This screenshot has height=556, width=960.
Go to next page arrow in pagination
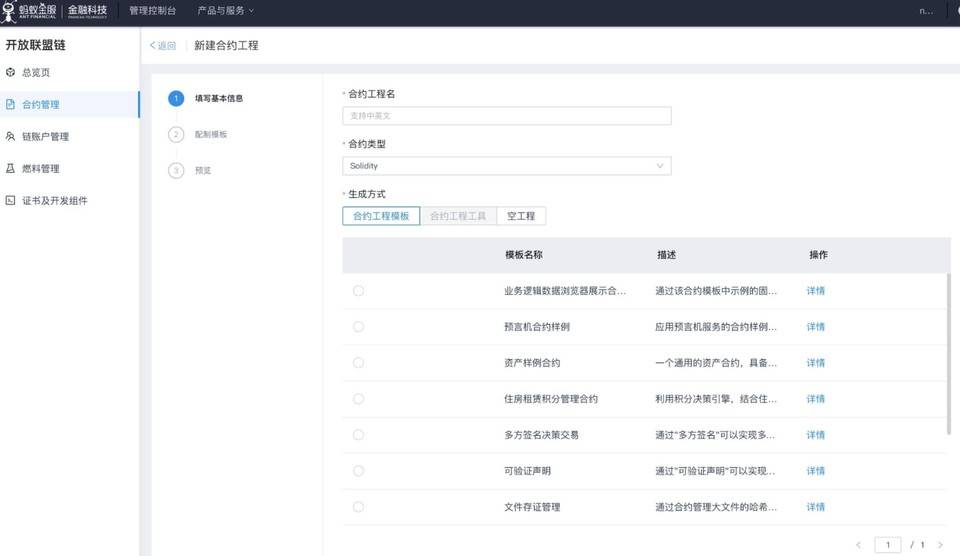940,544
